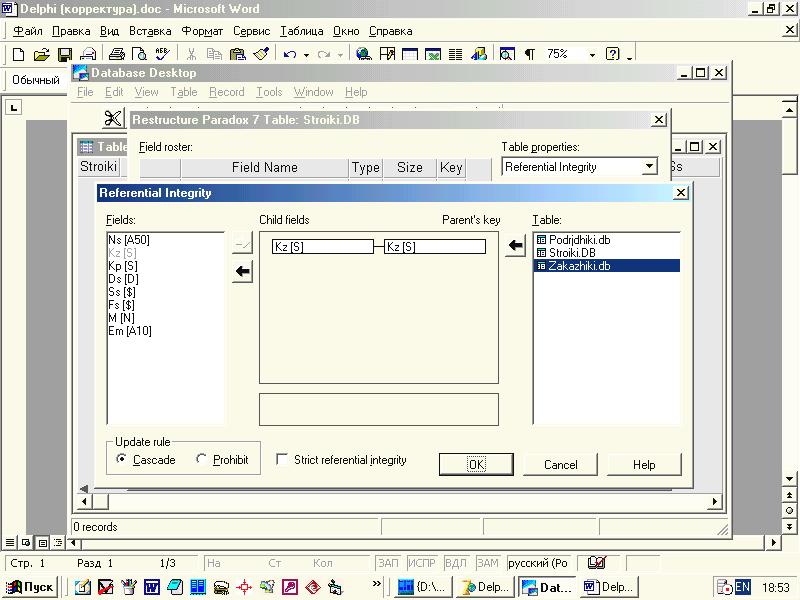The image size is (800, 600).
Task: Cancel the Referential Integrity dialog
Action: click(x=560, y=464)
